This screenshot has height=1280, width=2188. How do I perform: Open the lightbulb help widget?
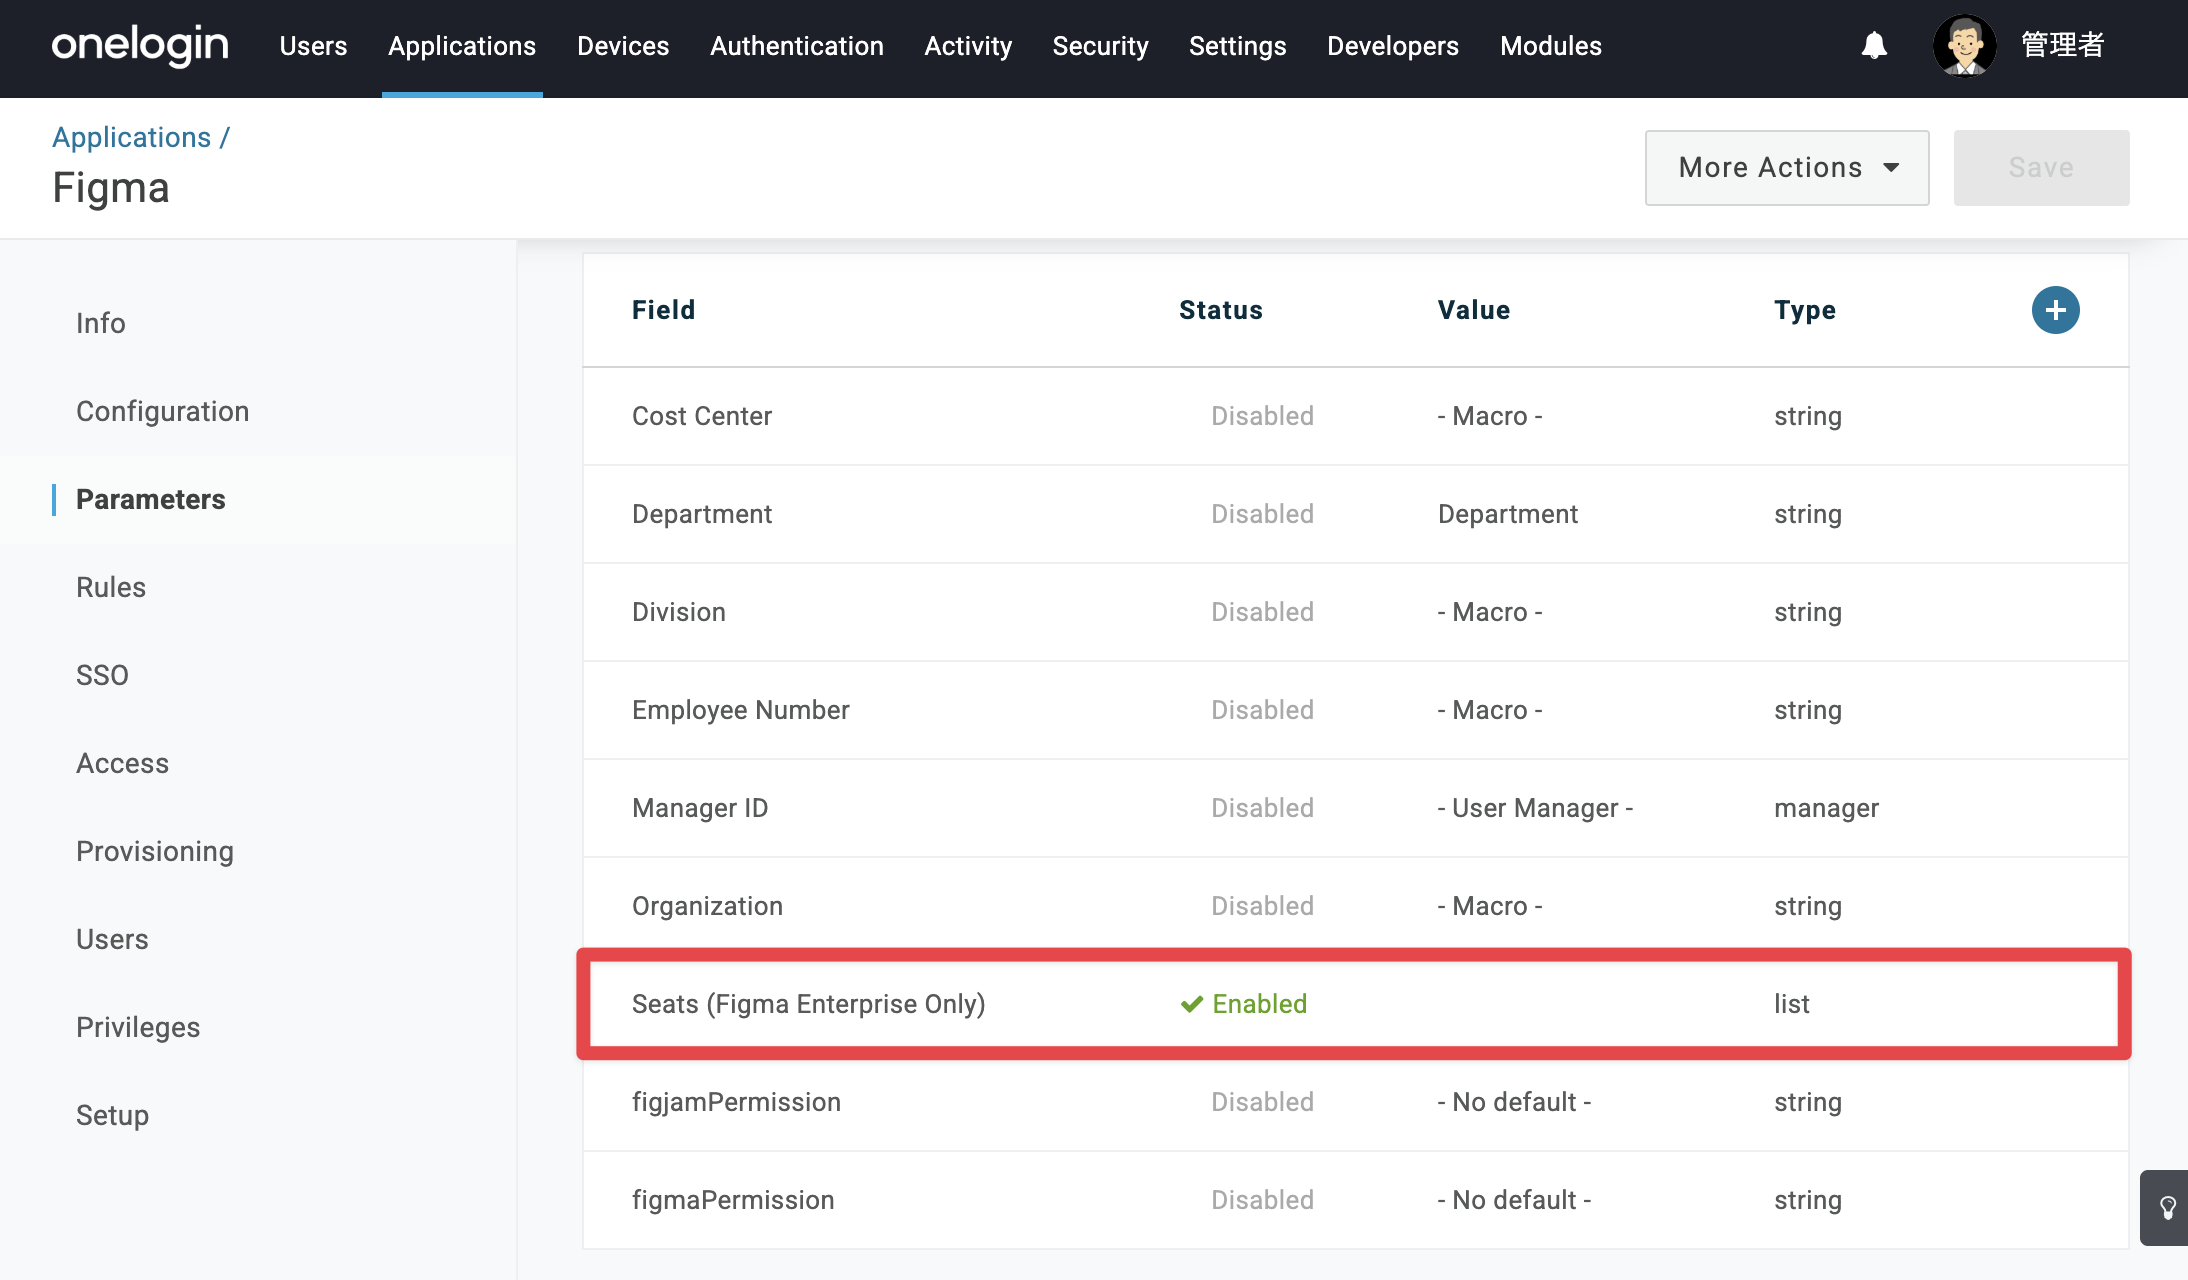pyautogui.click(x=2166, y=1208)
